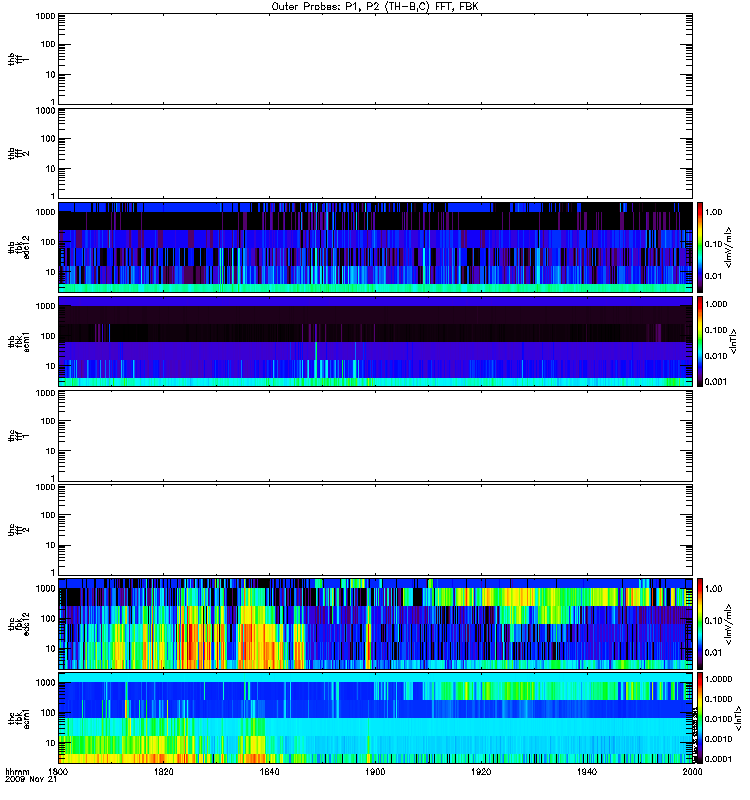Click the thc fbk edc12 color bar

[700, 624]
